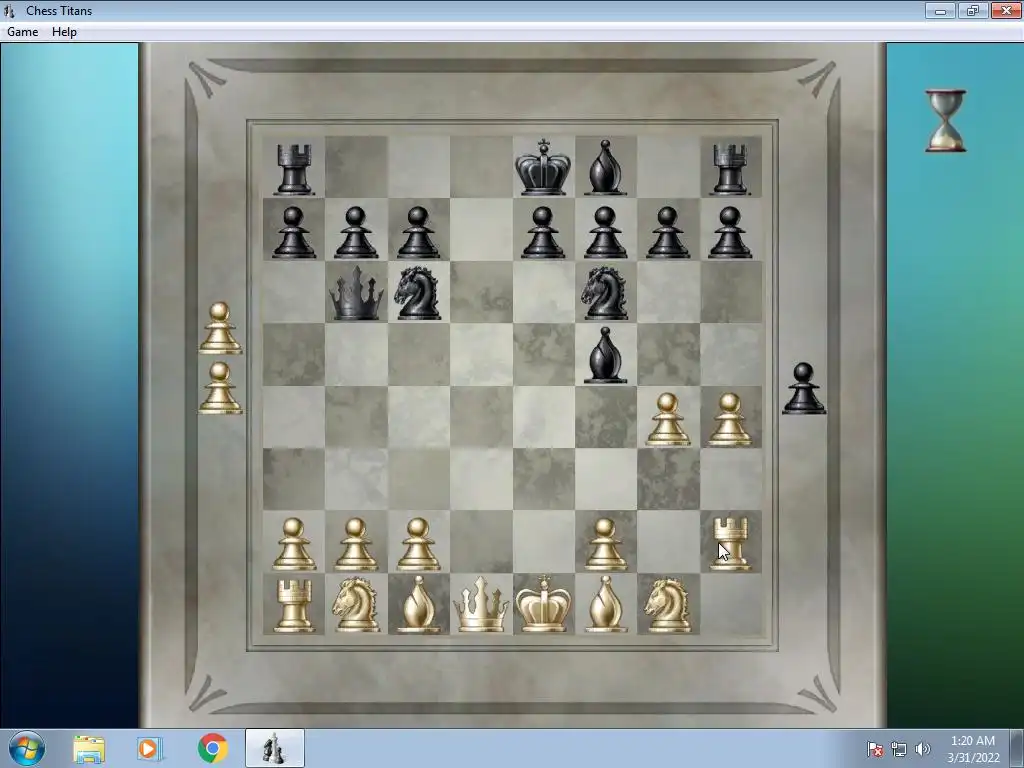Select the black bishop on f8
The image size is (1024, 768).
(x=605, y=167)
